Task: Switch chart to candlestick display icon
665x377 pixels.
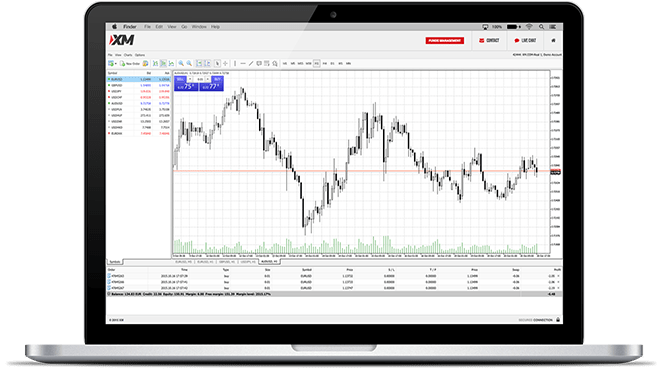Action: 163,64
